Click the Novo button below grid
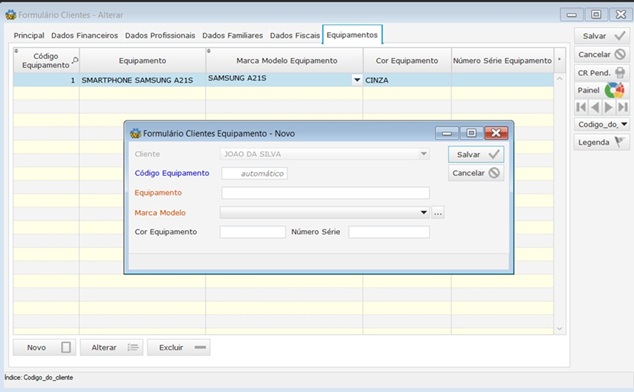Image resolution: width=634 pixels, height=392 pixels. coord(44,348)
